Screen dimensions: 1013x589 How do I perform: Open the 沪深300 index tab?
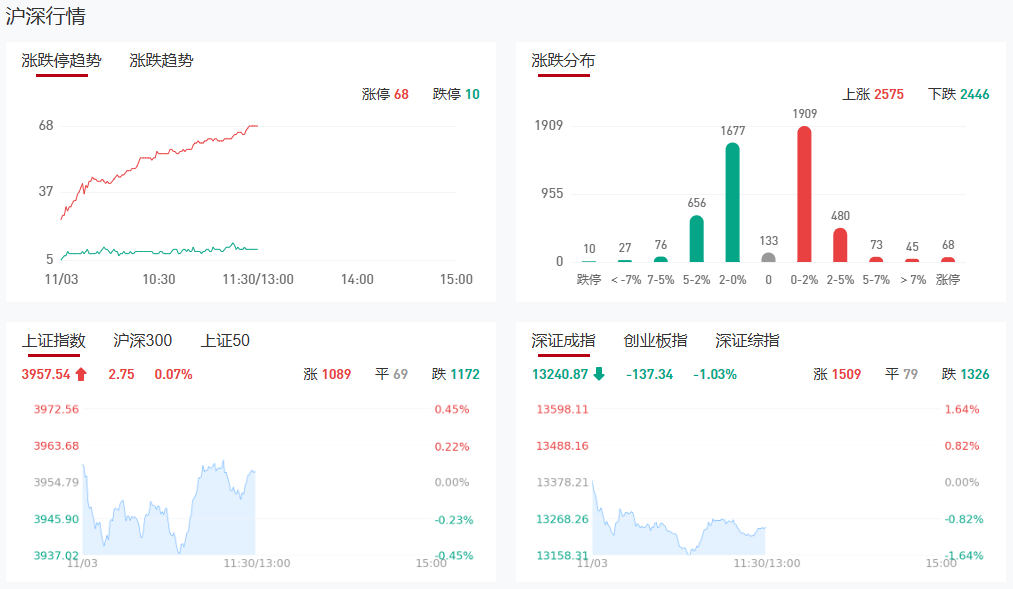coord(143,341)
